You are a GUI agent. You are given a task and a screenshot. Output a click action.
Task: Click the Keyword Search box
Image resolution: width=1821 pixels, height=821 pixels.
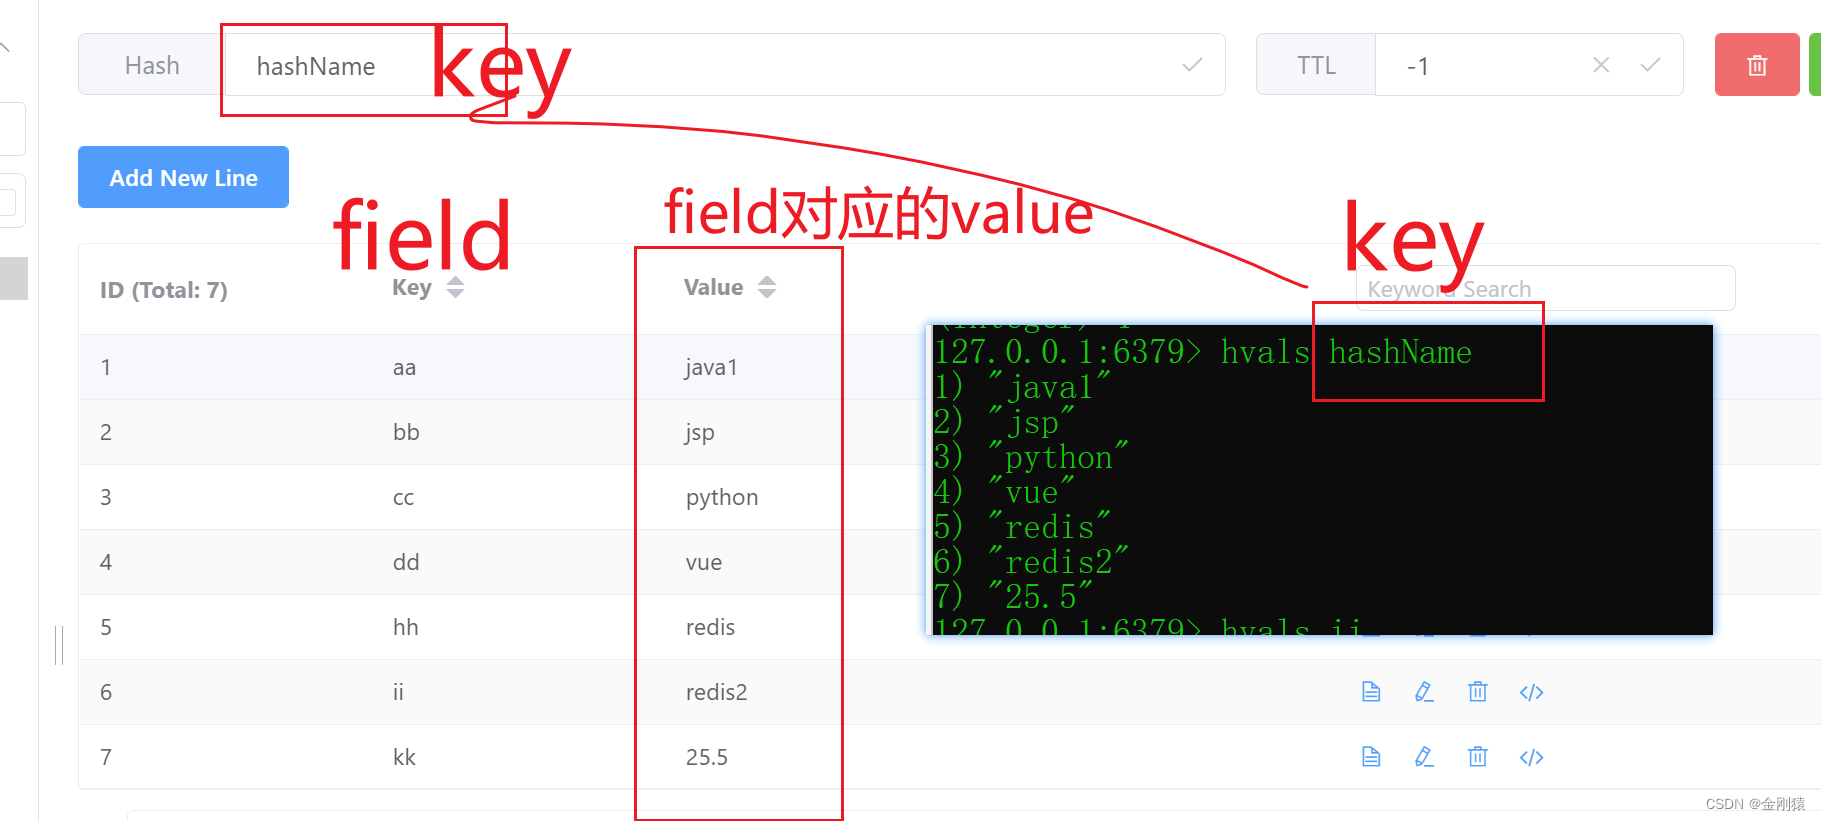pyautogui.click(x=1545, y=288)
